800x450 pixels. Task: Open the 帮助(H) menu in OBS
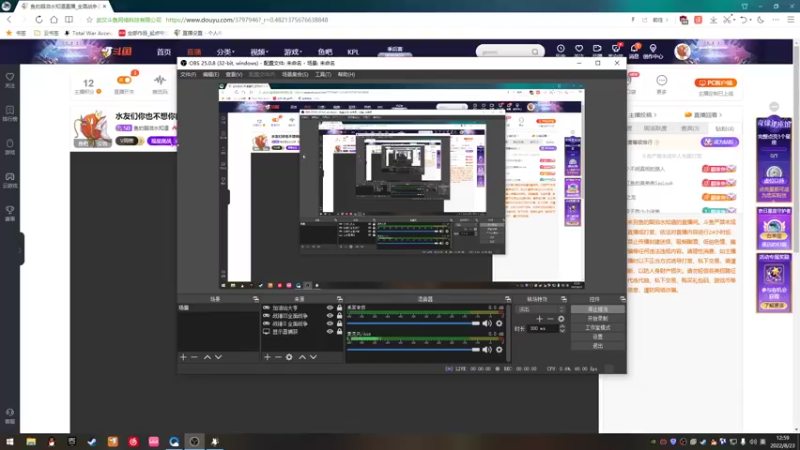point(346,74)
